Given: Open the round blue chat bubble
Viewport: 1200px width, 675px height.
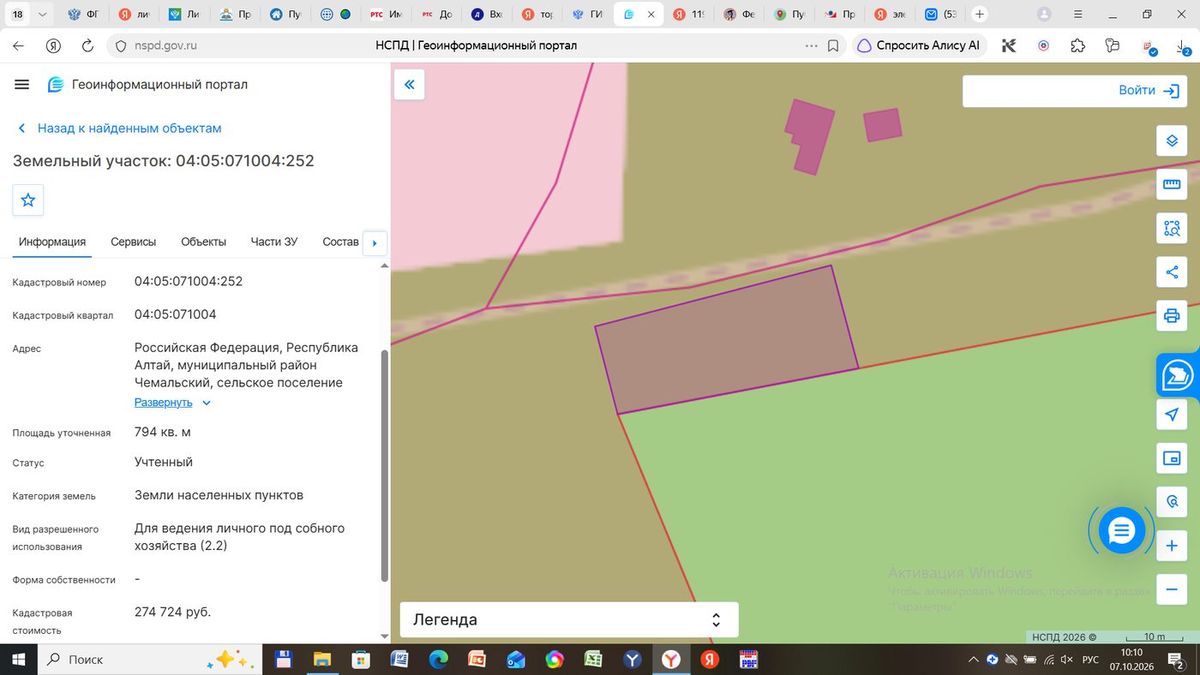Looking at the screenshot, I should pyautogui.click(x=1121, y=531).
